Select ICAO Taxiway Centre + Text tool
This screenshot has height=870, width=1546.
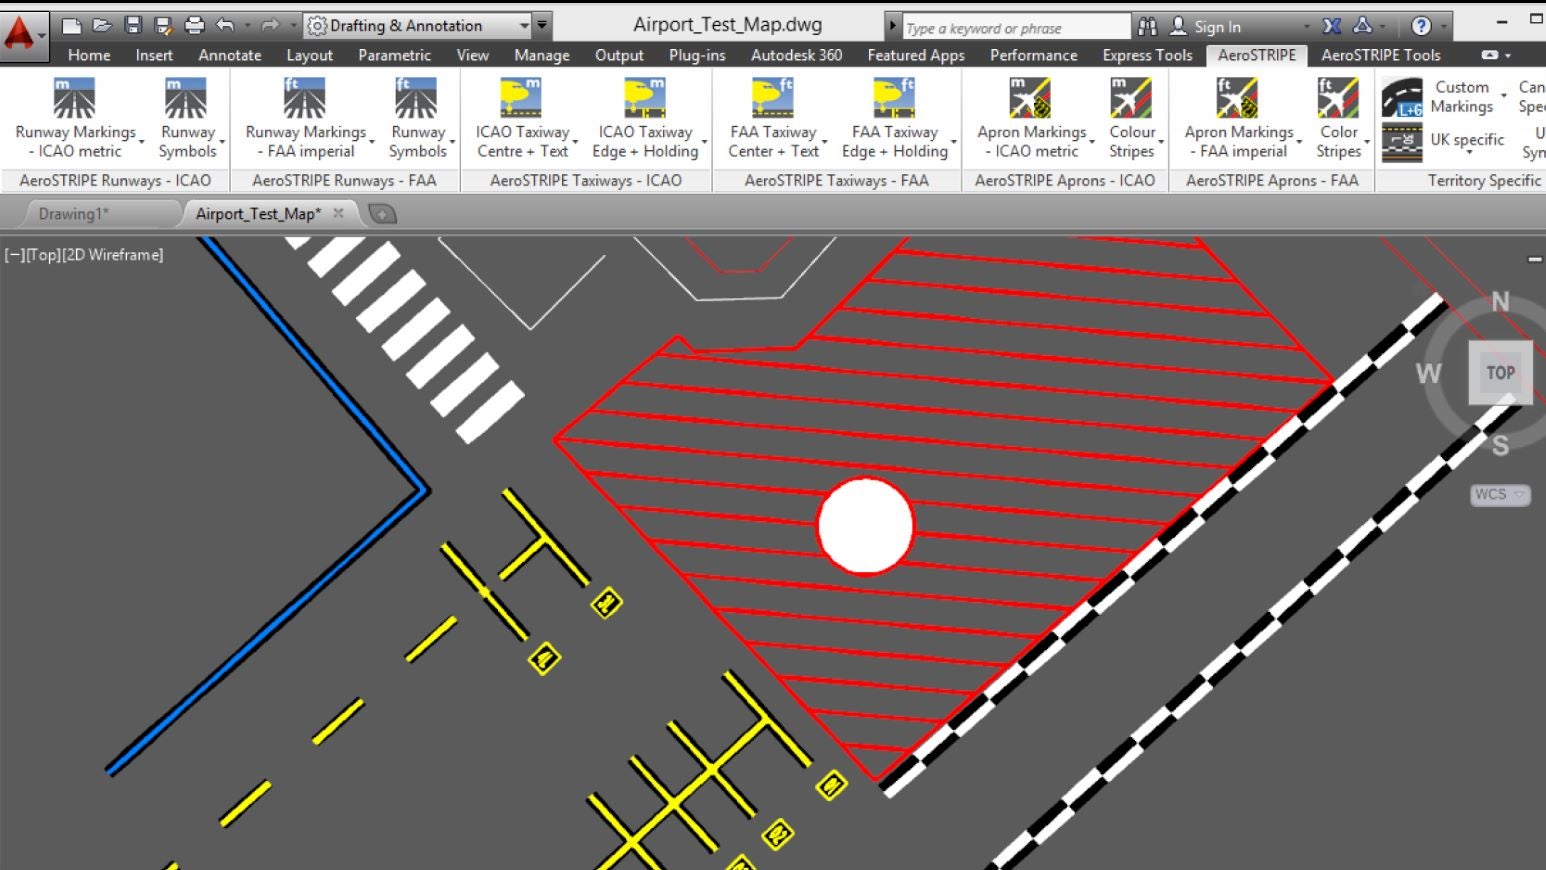pyautogui.click(x=521, y=99)
